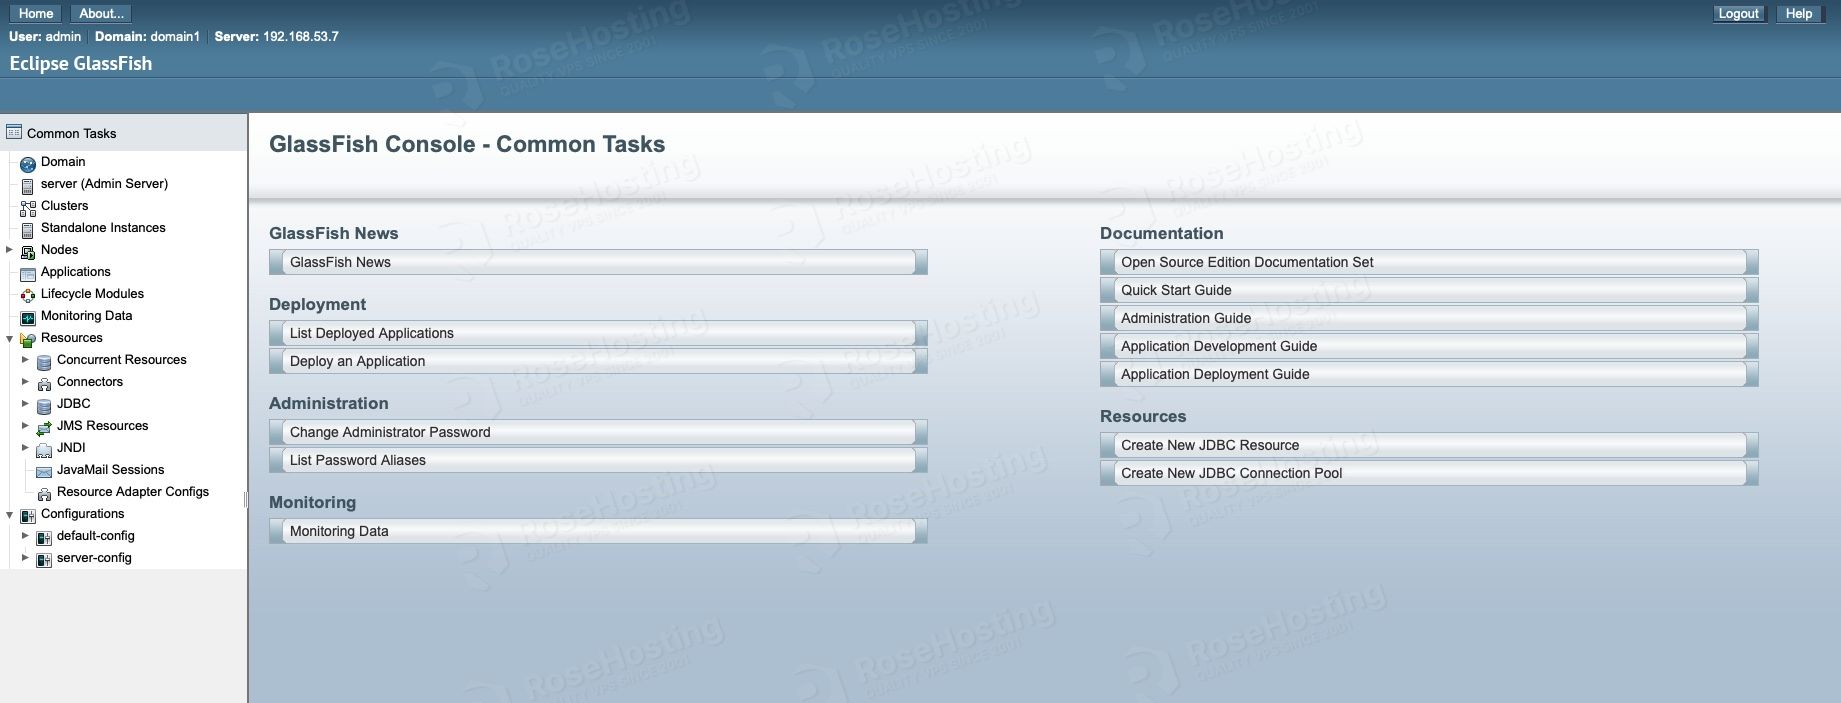Image resolution: width=1841 pixels, height=703 pixels.
Task: Expand the Connectors node
Action: tap(25, 381)
